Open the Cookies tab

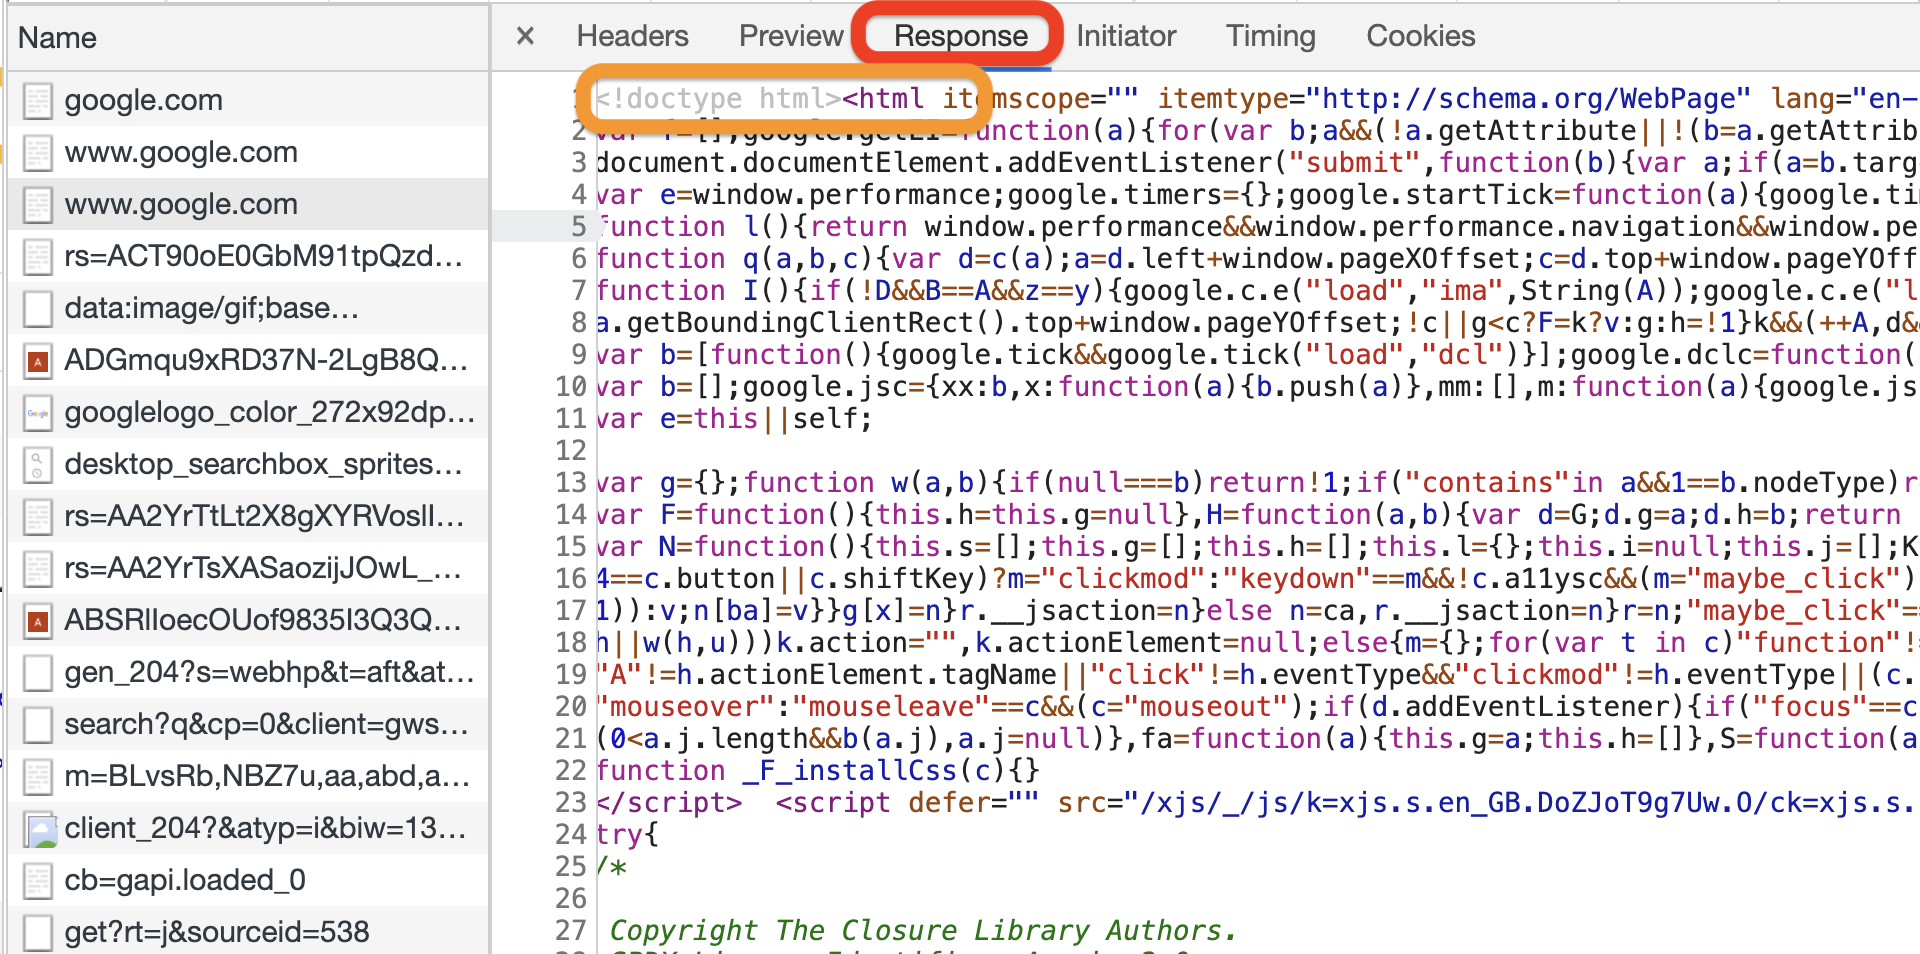point(1420,37)
